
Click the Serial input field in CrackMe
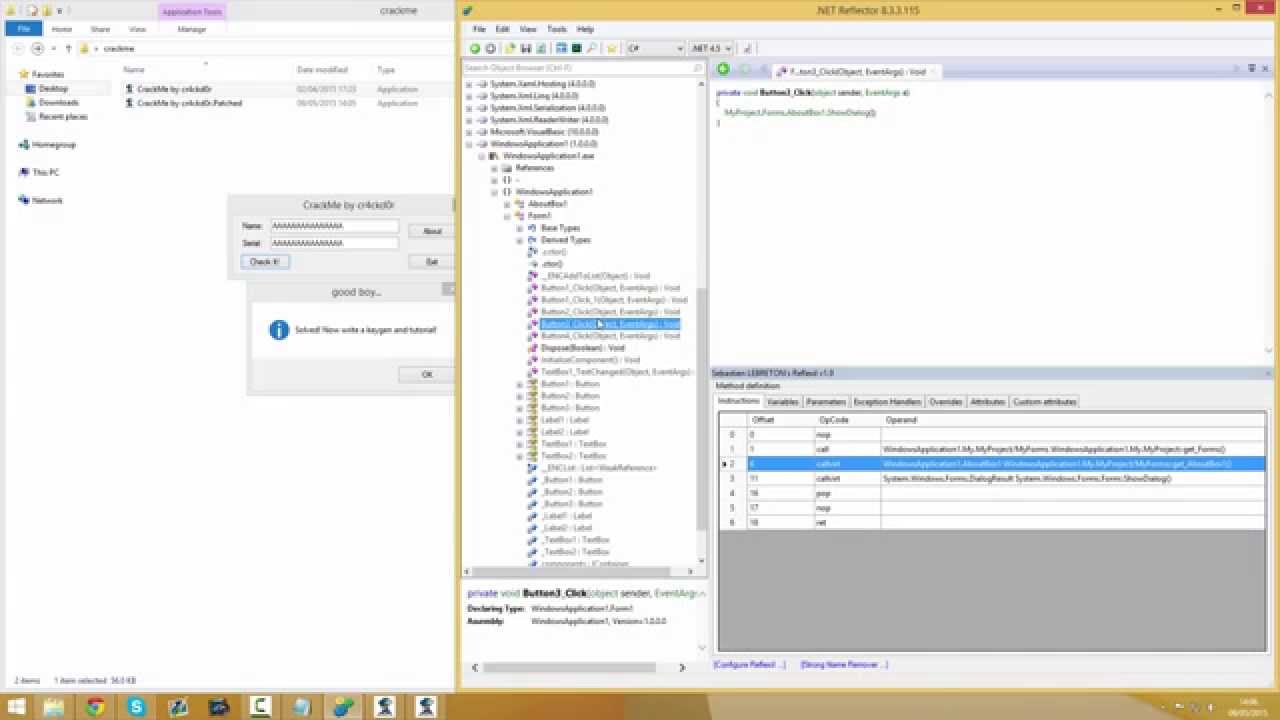(334, 243)
